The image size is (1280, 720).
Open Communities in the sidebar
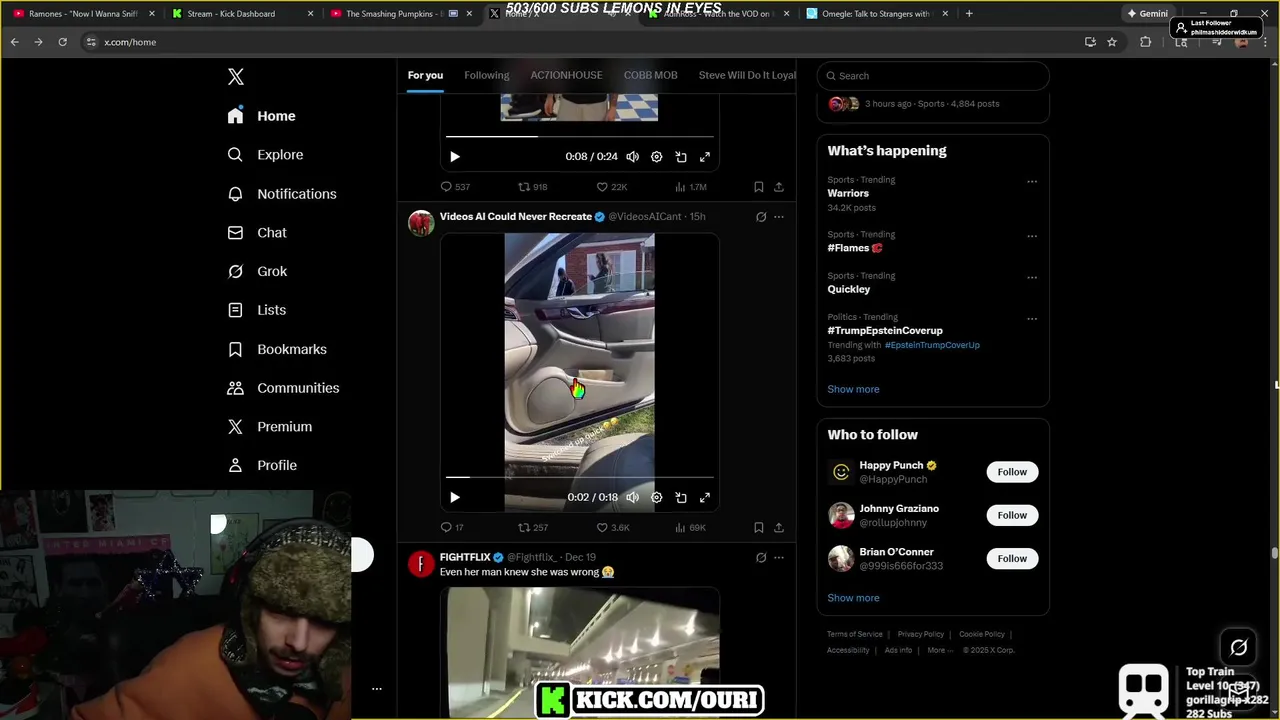coord(283,388)
